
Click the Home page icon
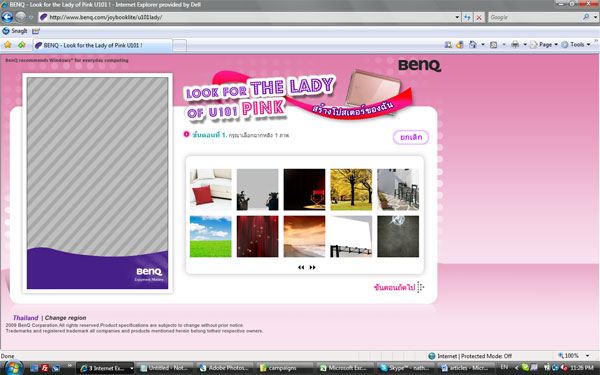click(473, 45)
